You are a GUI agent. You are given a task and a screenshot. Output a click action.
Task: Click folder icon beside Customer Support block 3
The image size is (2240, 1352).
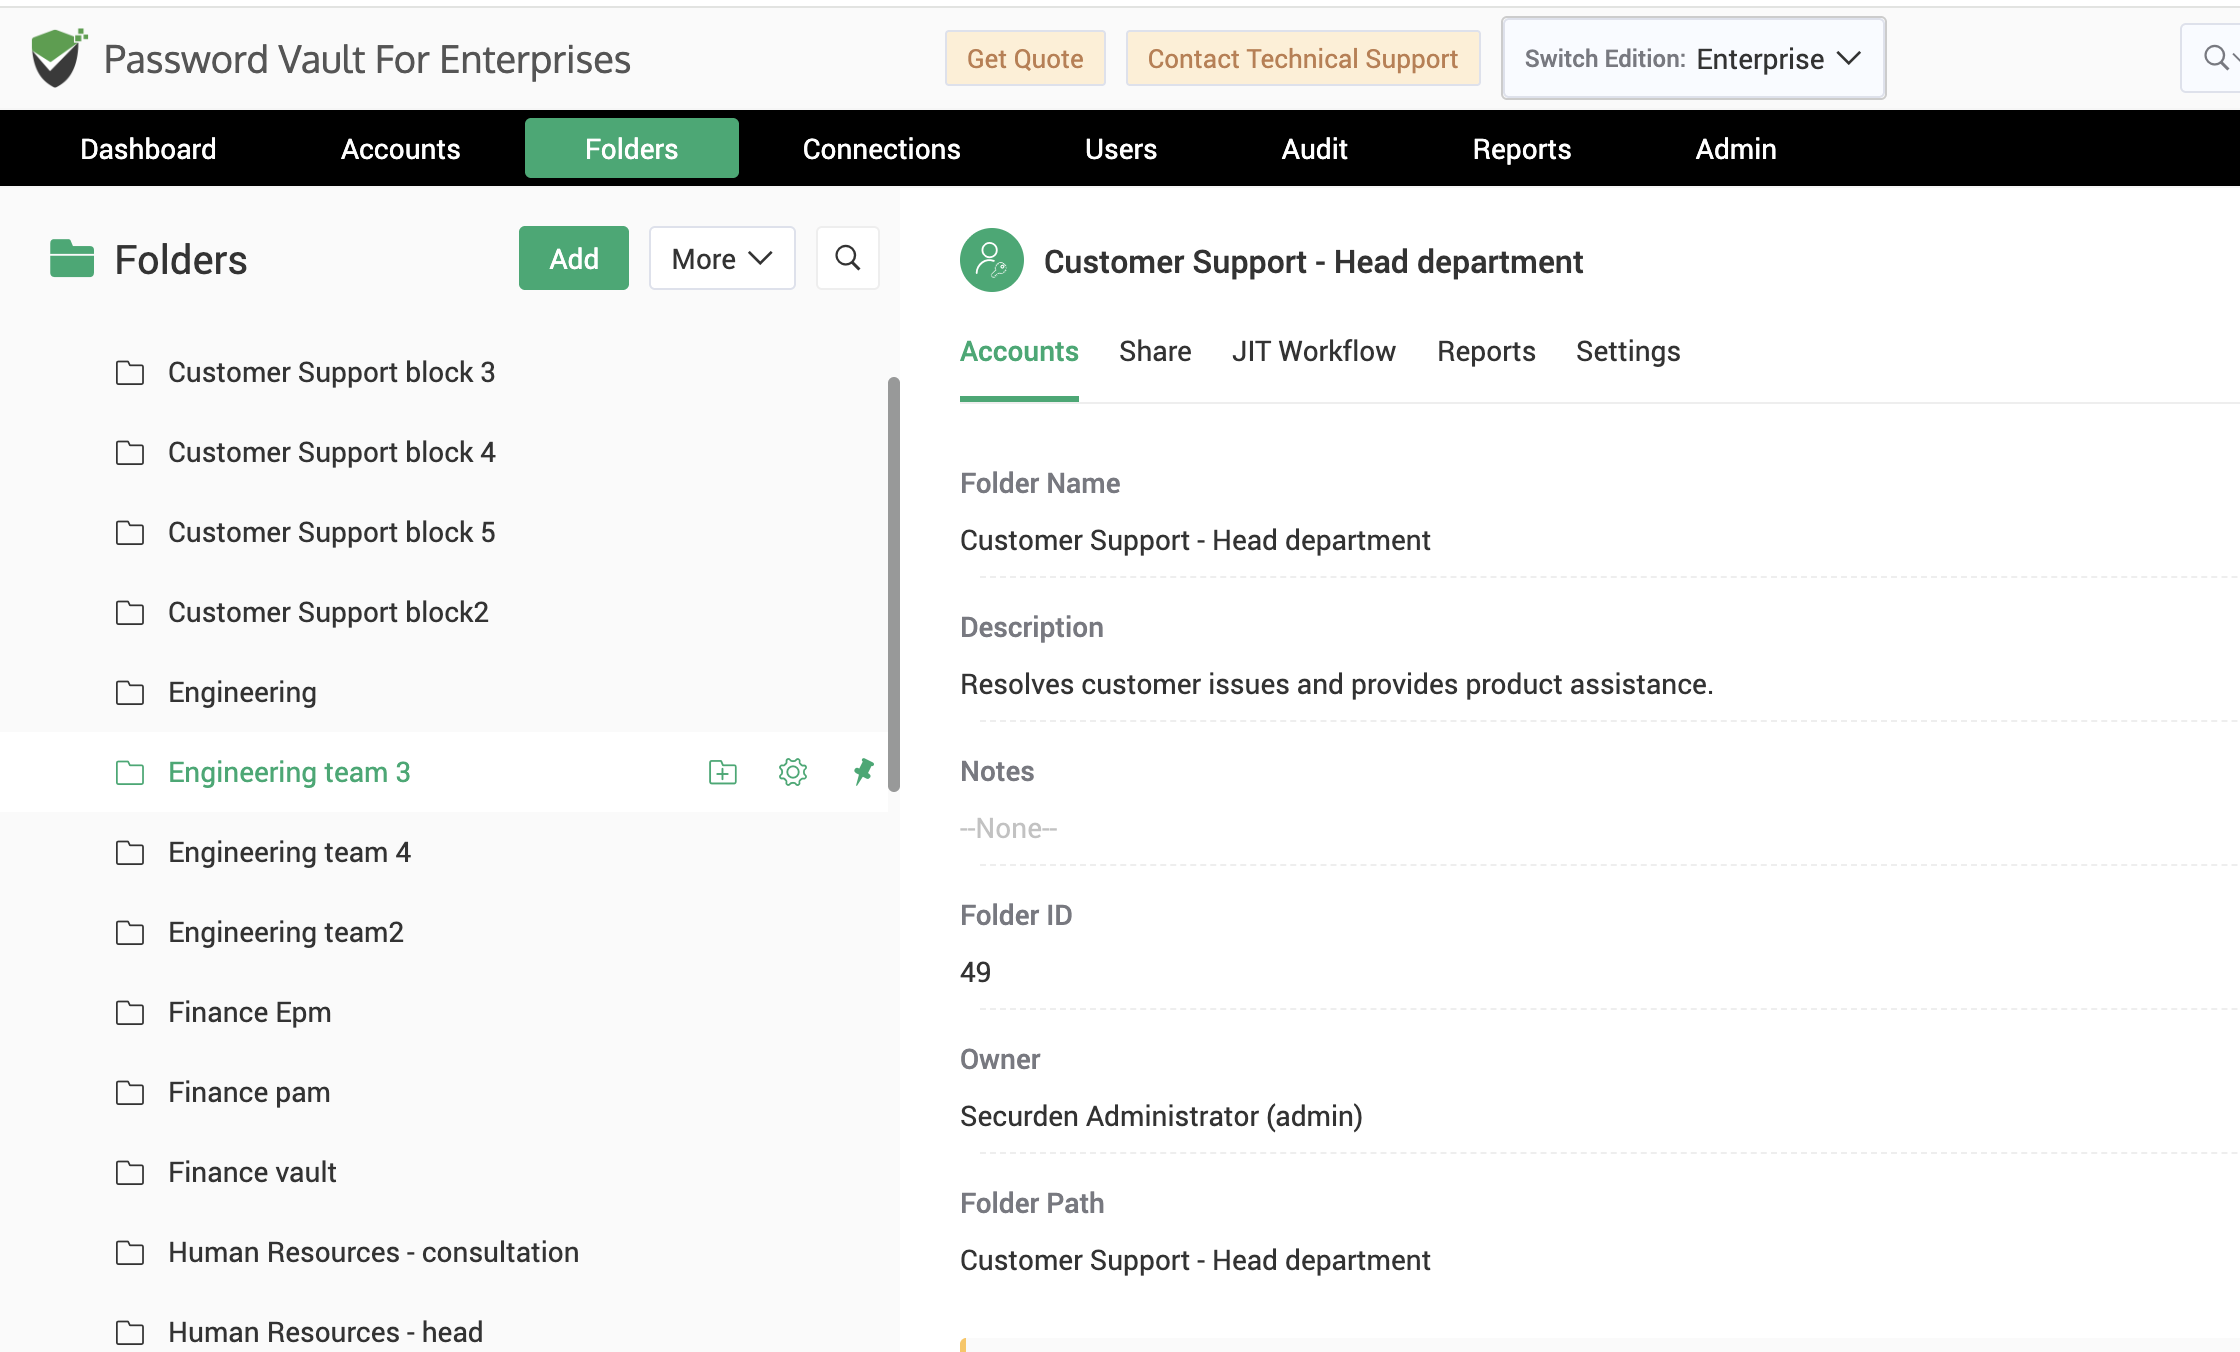pyautogui.click(x=130, y=372)
